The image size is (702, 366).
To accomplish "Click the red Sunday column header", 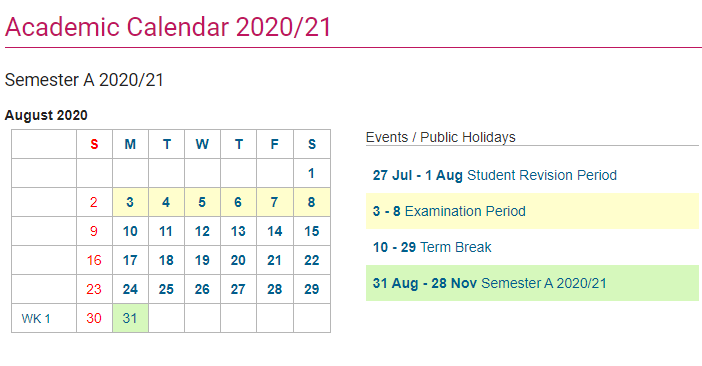I will click(x=94, y=144).
